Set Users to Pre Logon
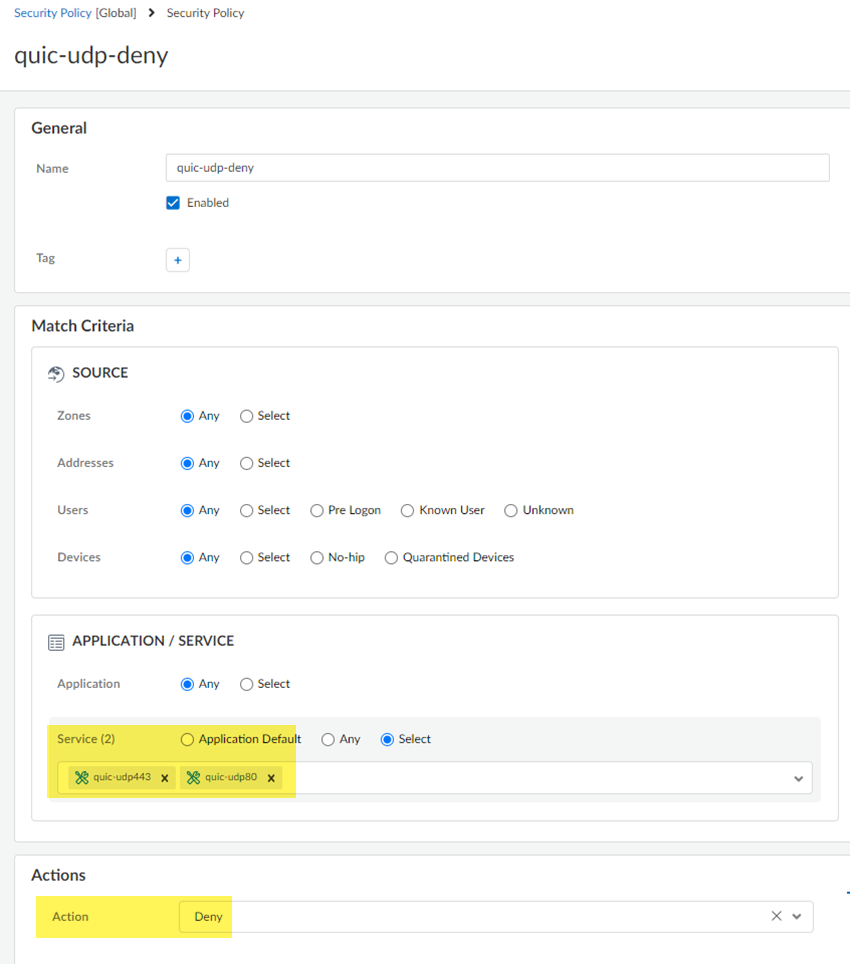 click(x=317, y=510)
